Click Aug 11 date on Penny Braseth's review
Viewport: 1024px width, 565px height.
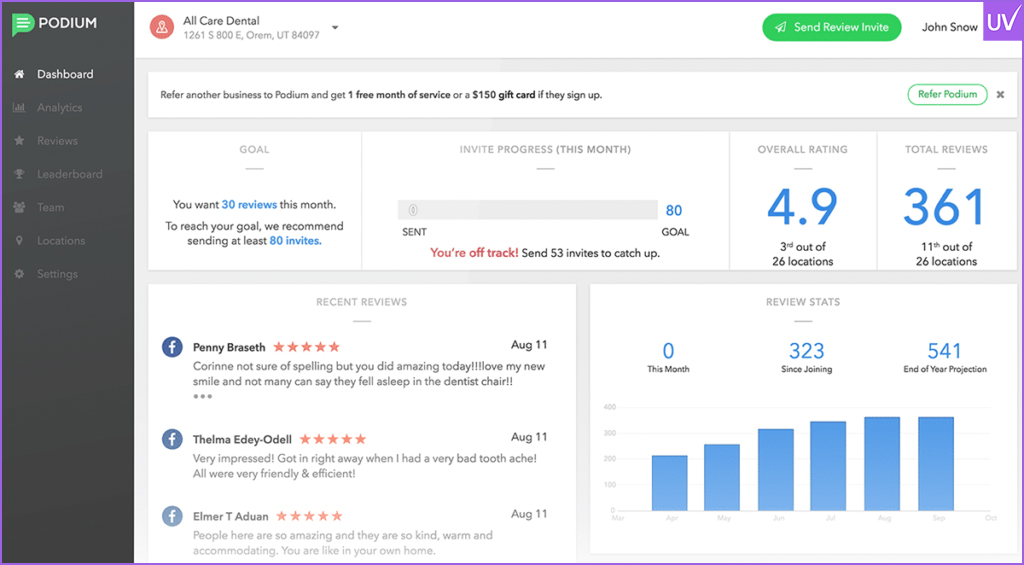(x=529, y=345)
